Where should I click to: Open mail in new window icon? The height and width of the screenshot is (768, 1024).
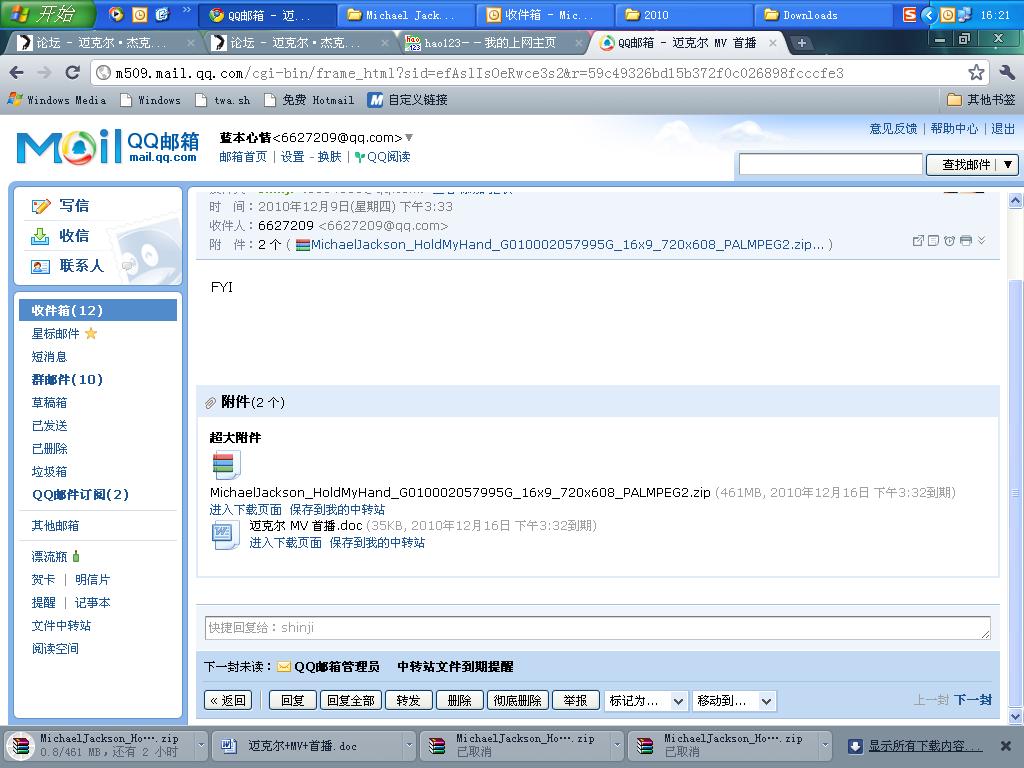918,241
